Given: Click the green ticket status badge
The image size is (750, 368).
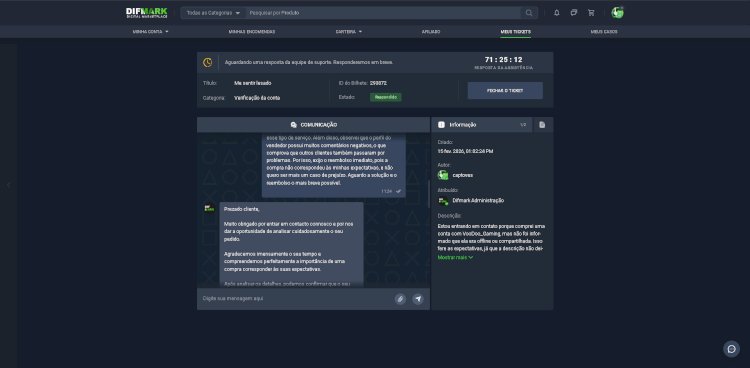Looking at the screenshot, I should point(386,97).
